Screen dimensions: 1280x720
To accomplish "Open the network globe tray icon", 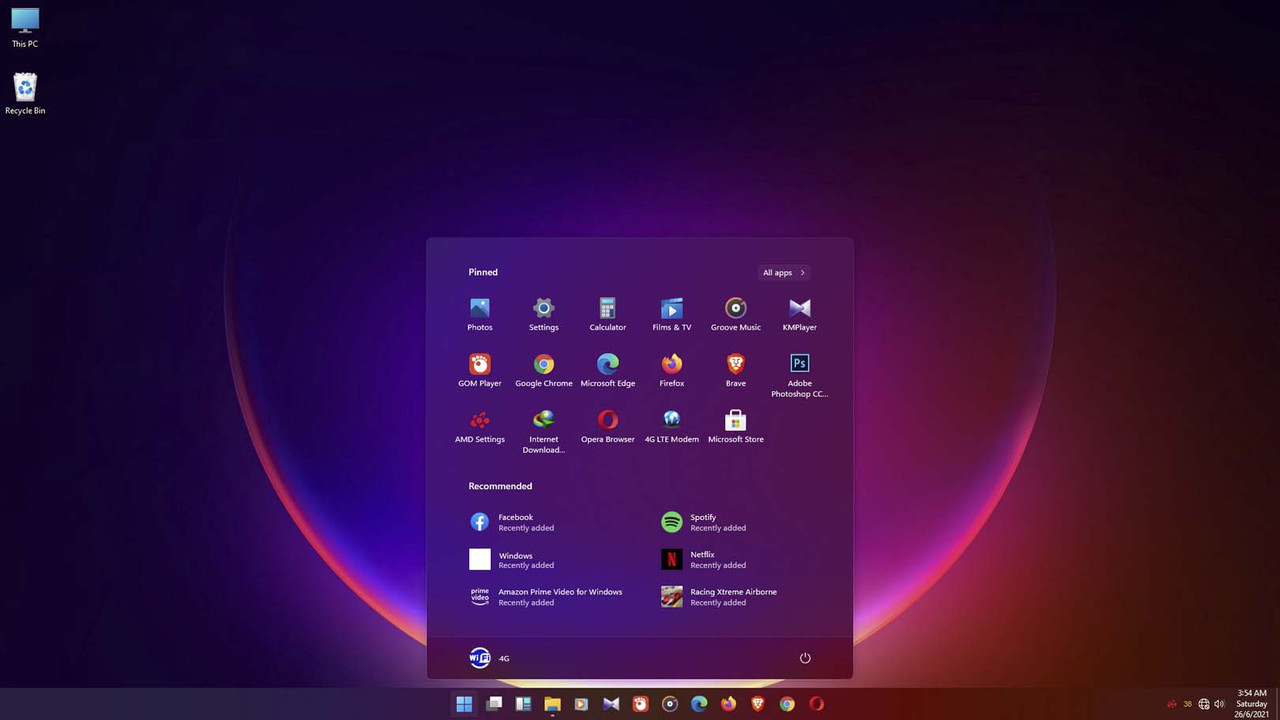I will click(x=1204, y=704).
